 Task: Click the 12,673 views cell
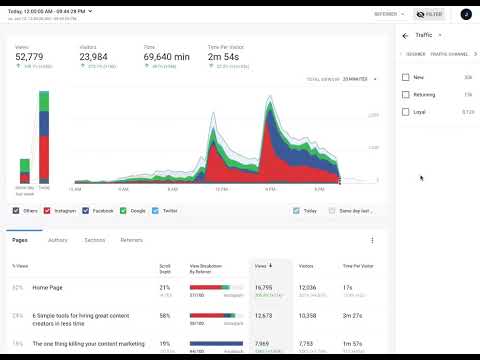tap(263, 315)
